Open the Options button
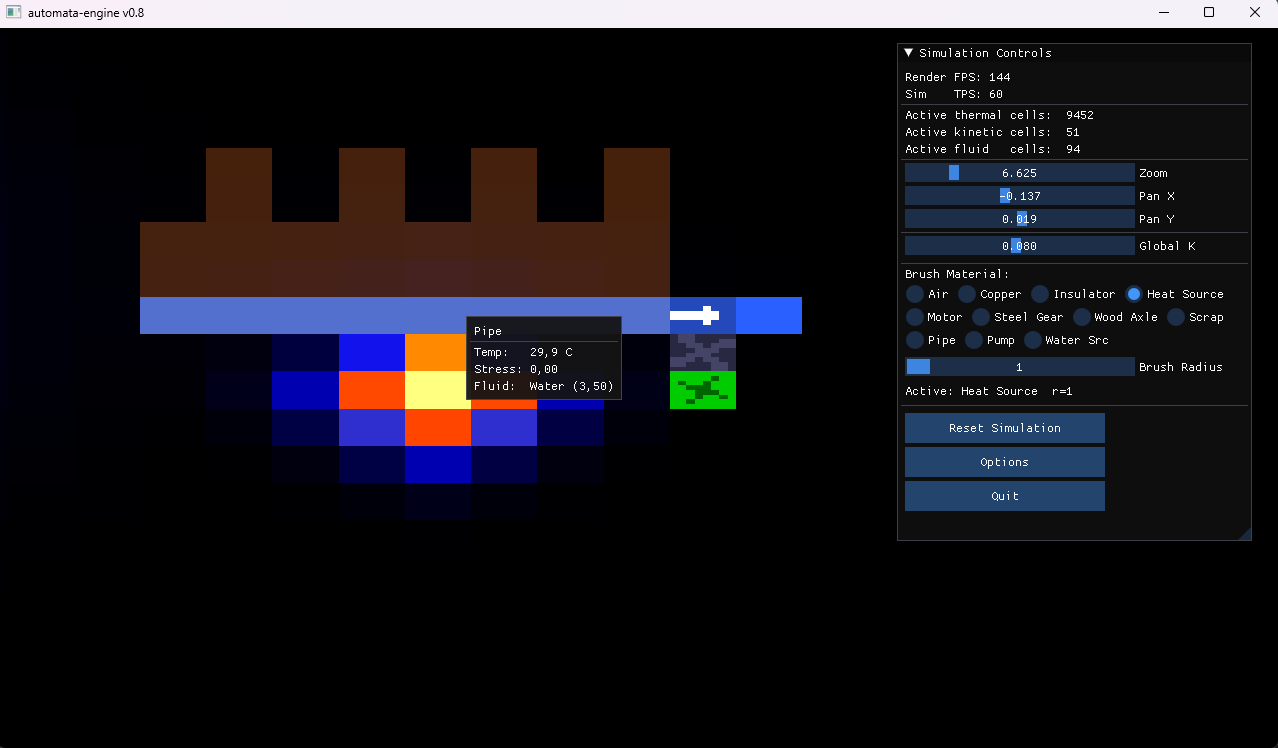This screenshot has height=748, width=1278. [1005, 462]
